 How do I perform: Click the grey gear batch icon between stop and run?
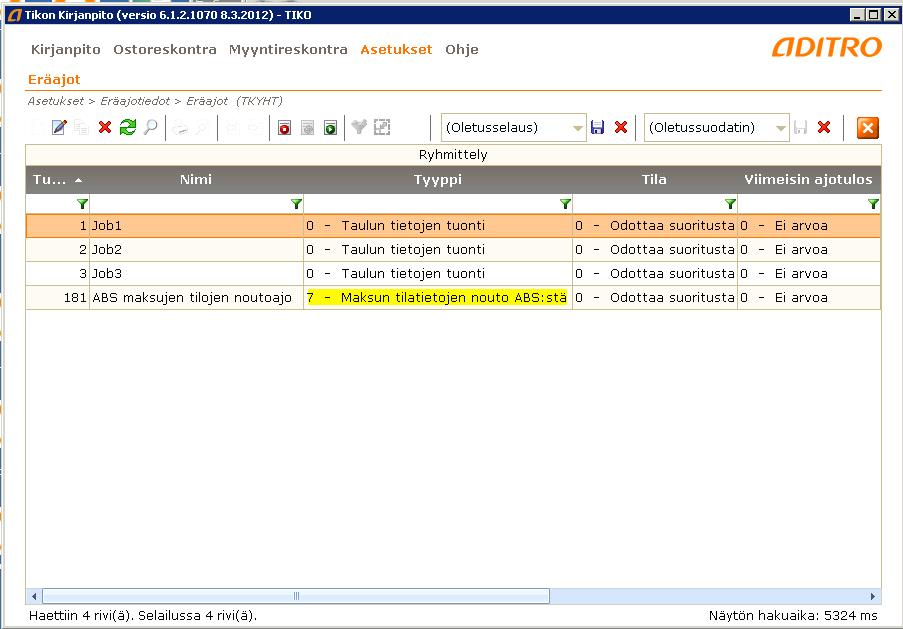click(x=308, y=127)
